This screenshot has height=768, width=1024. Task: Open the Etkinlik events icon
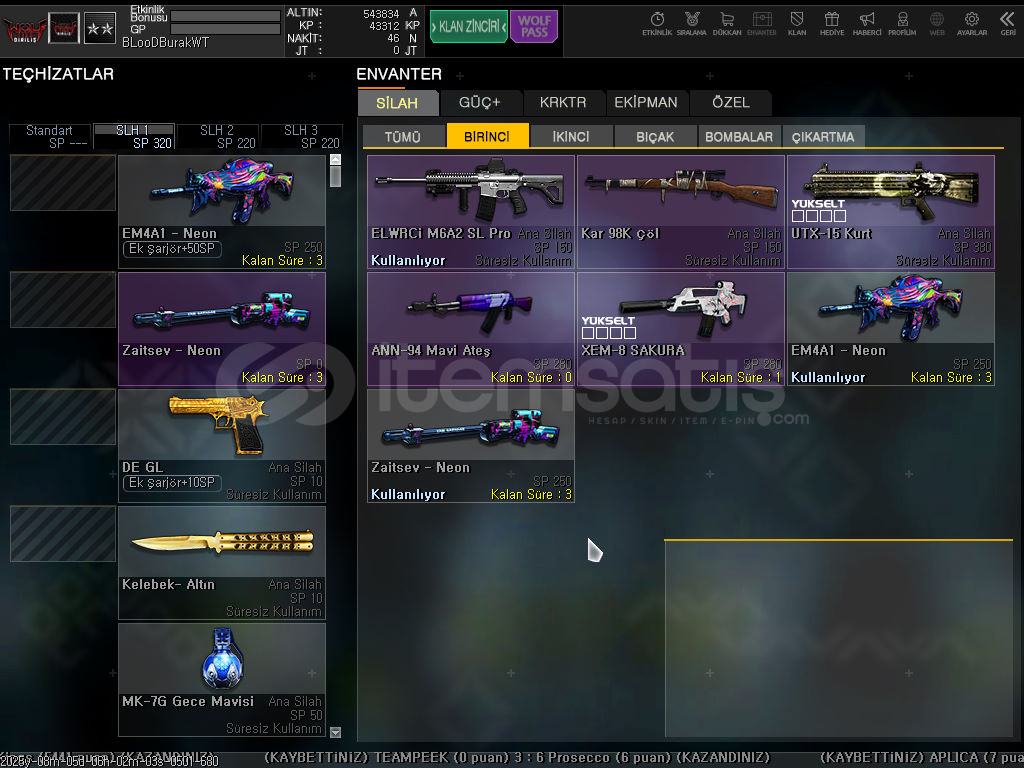[657, 24]
